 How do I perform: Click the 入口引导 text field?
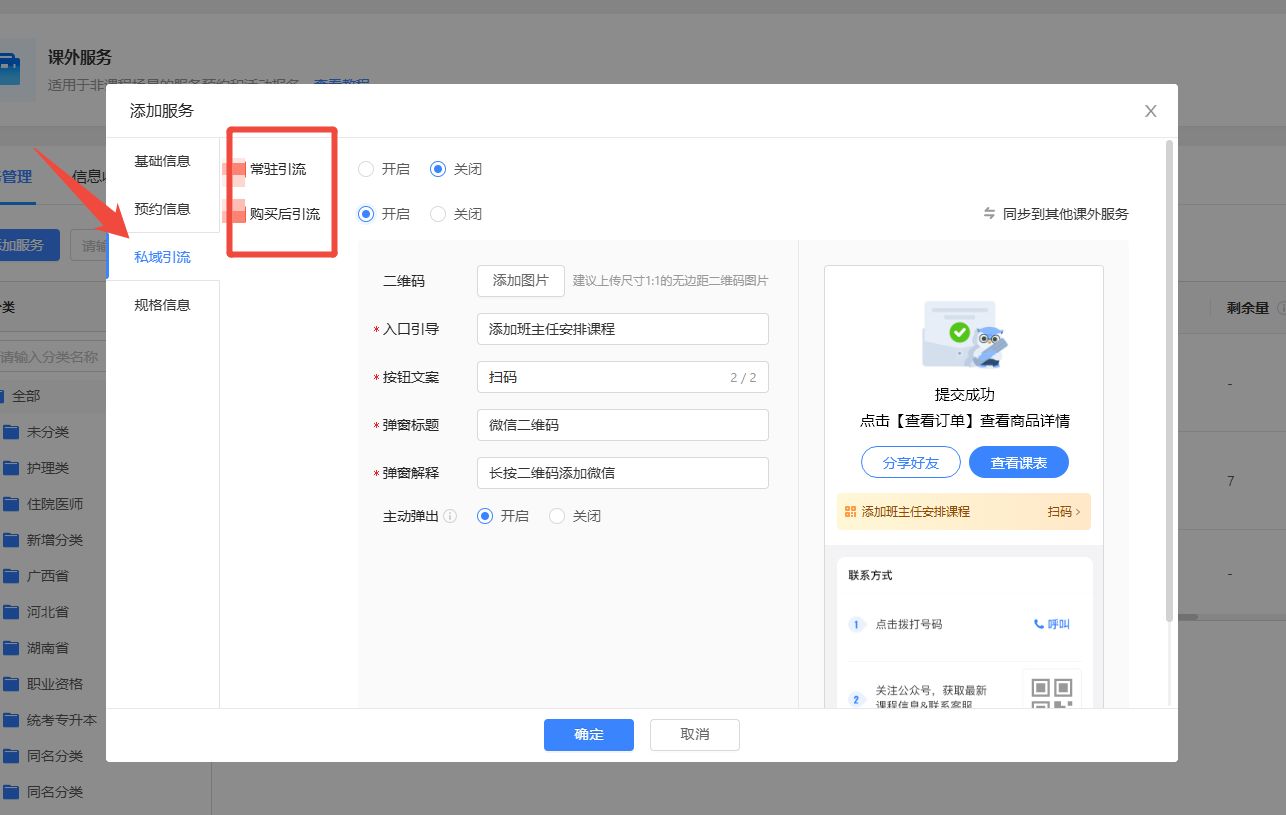coord(622,329)
